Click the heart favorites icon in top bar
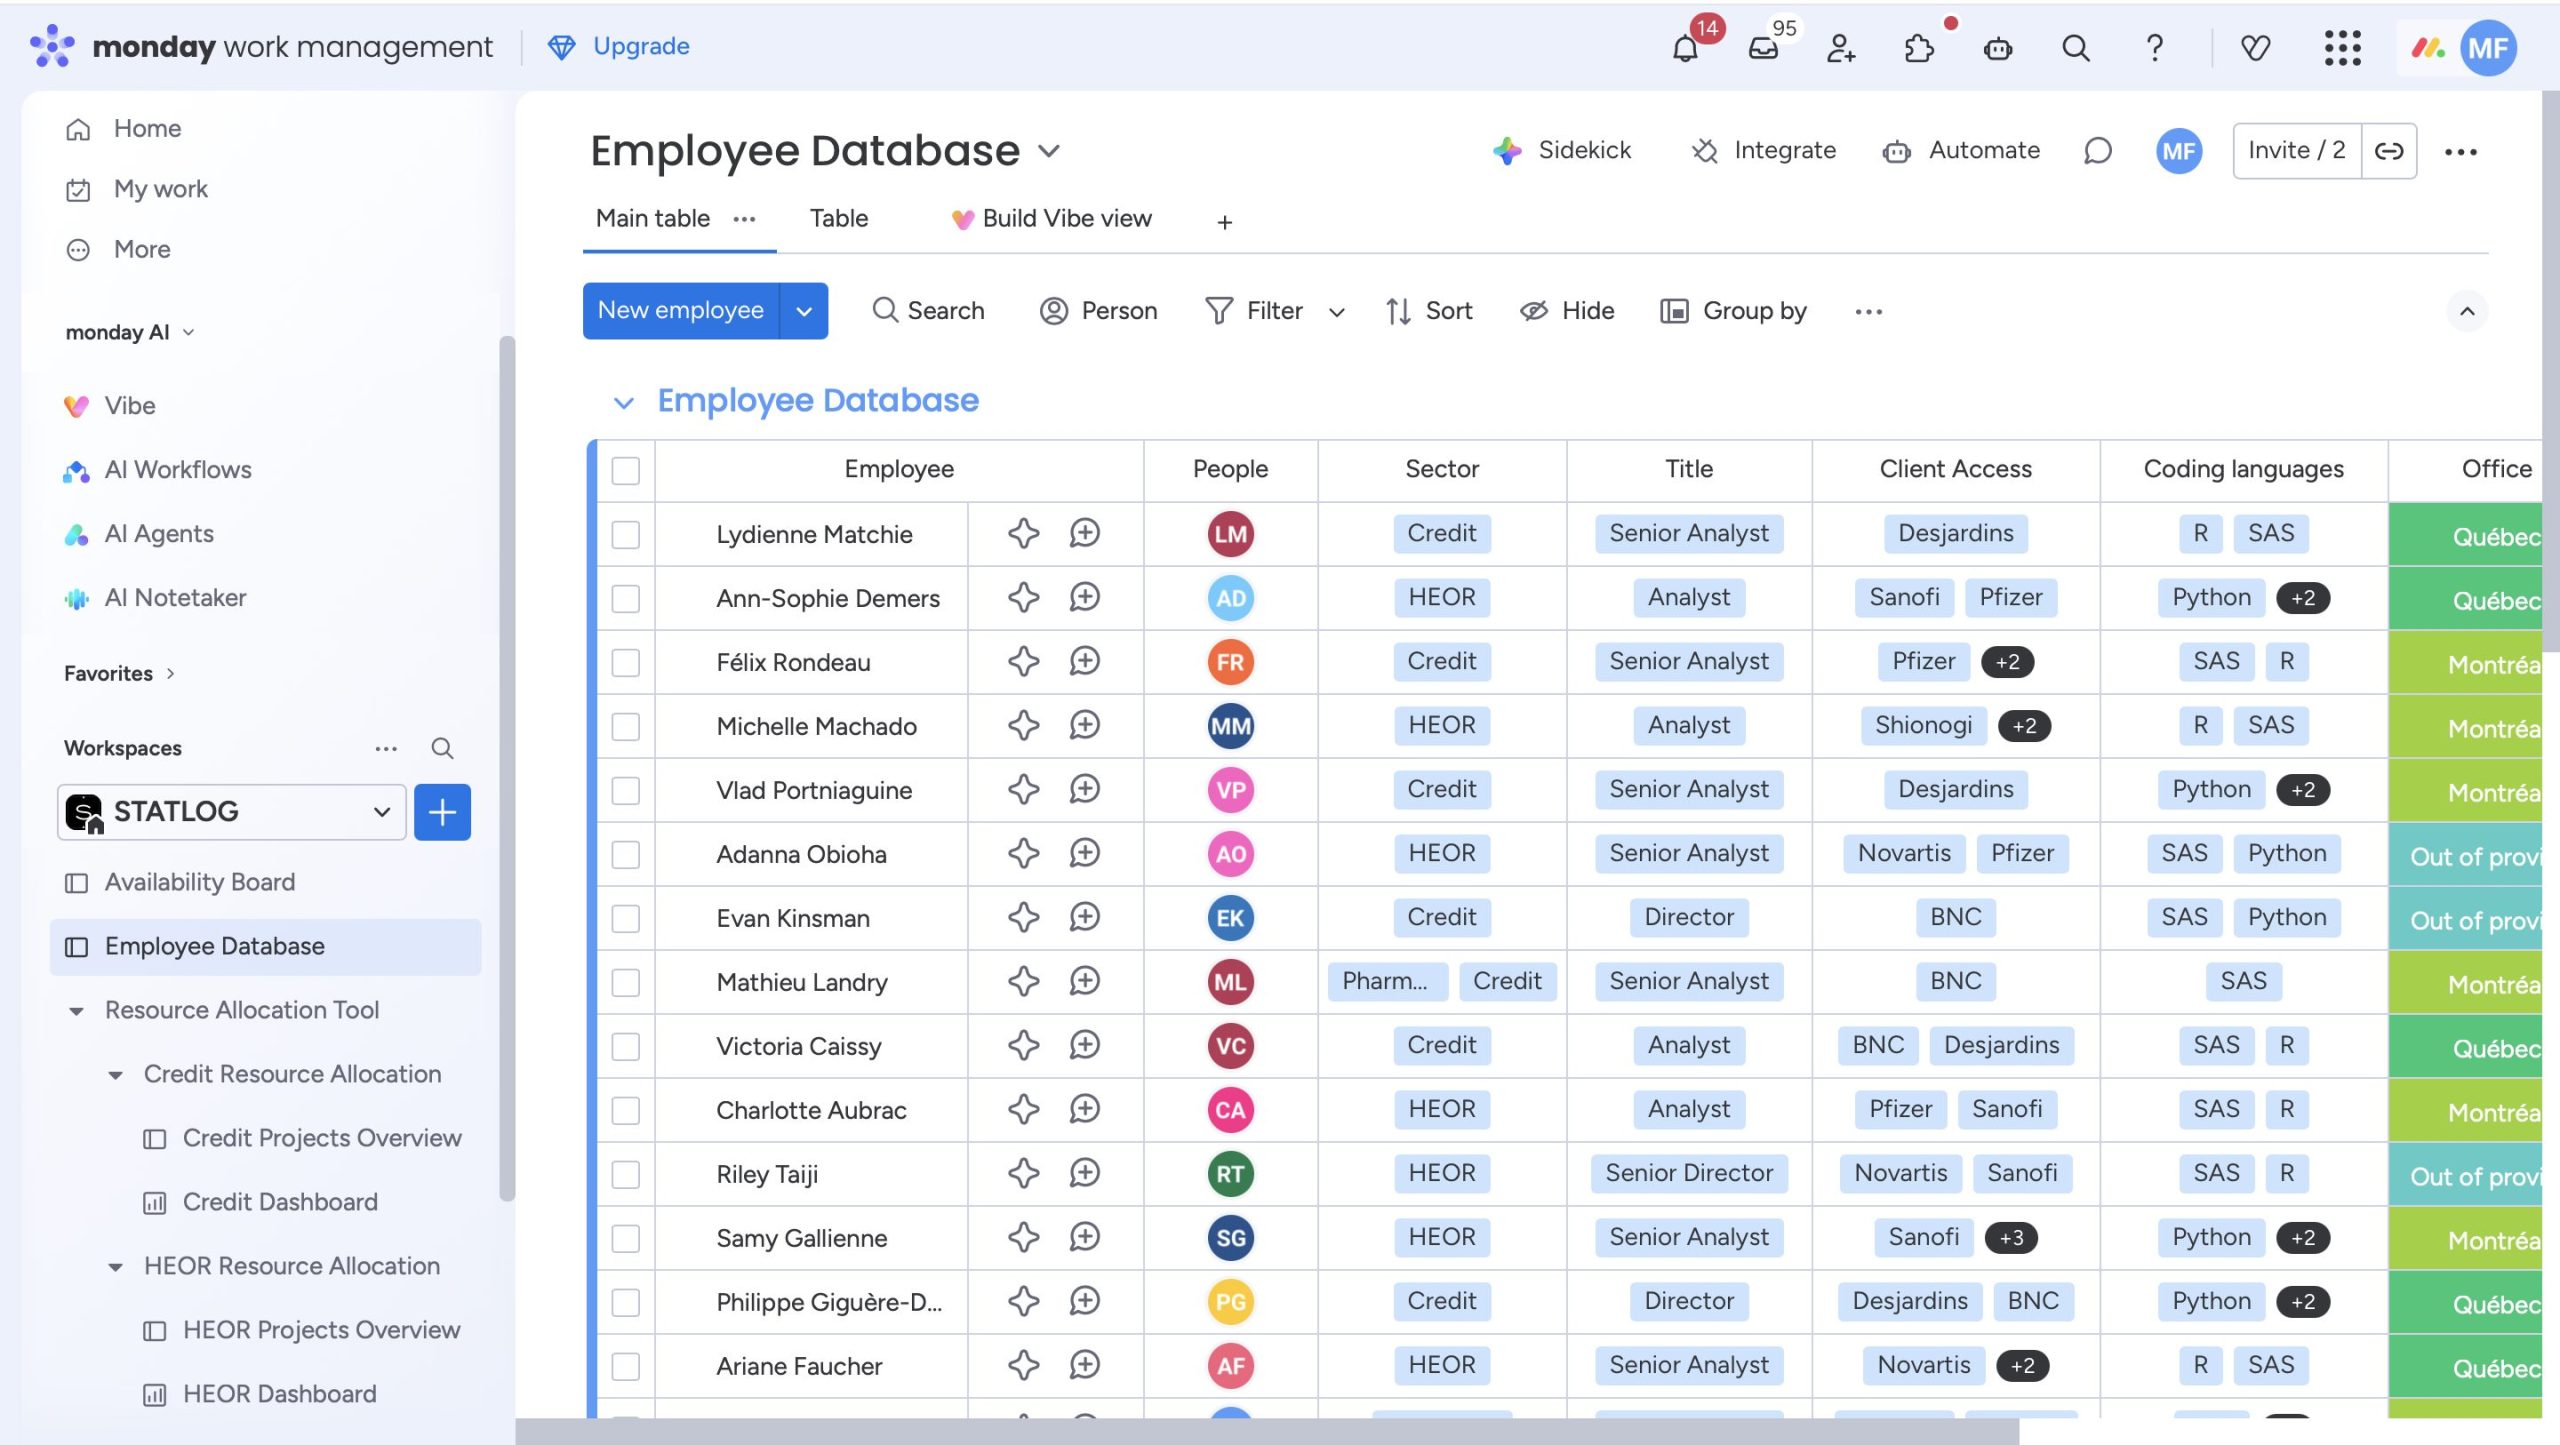 pyautogui.click(x=2255, y=48)
